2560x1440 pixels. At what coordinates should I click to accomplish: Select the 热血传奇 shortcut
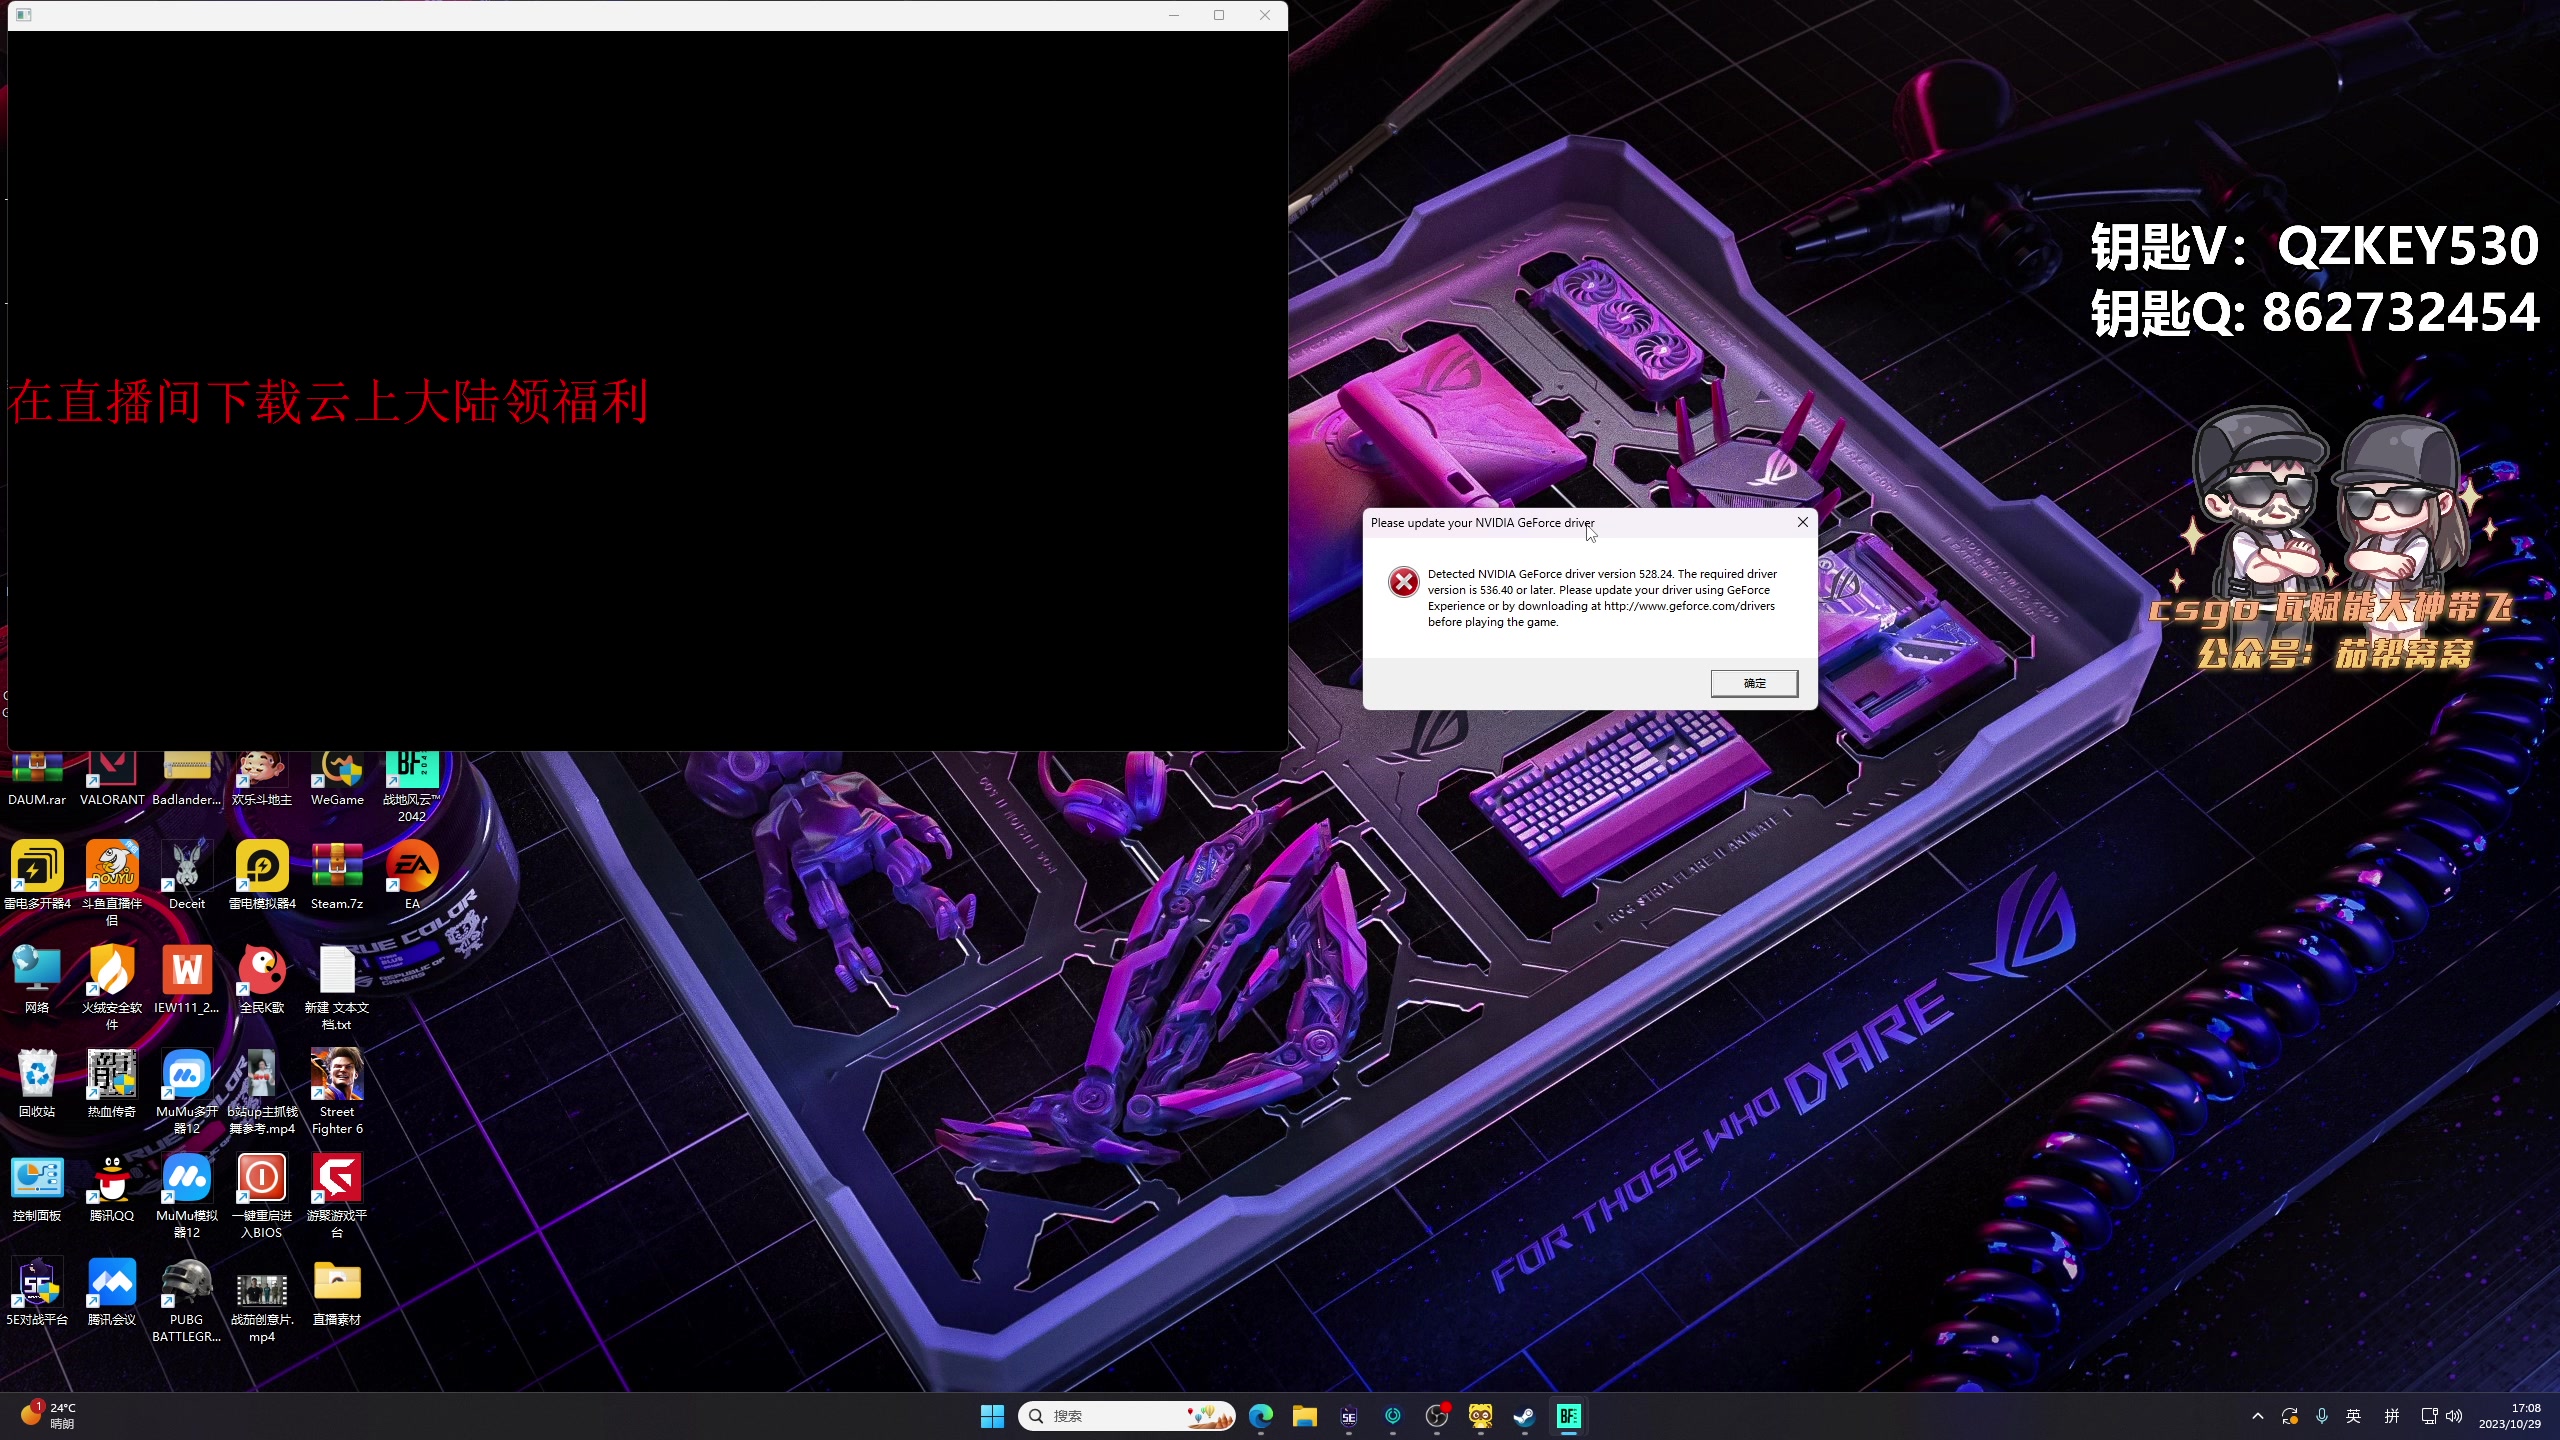coord(112,1084)
